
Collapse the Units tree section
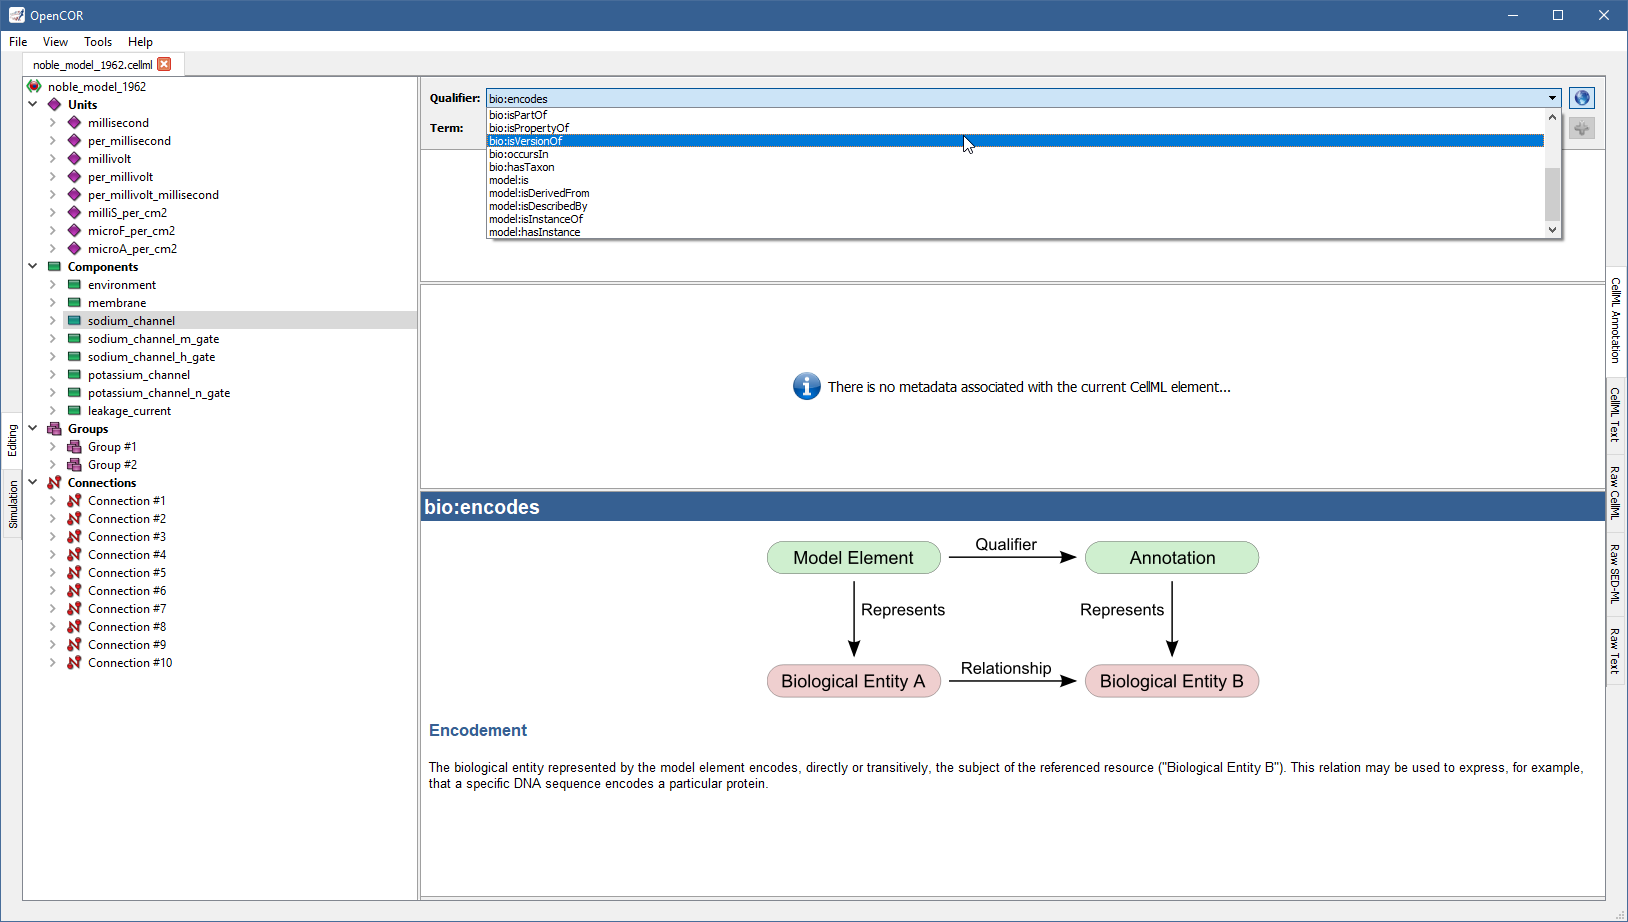33,105
